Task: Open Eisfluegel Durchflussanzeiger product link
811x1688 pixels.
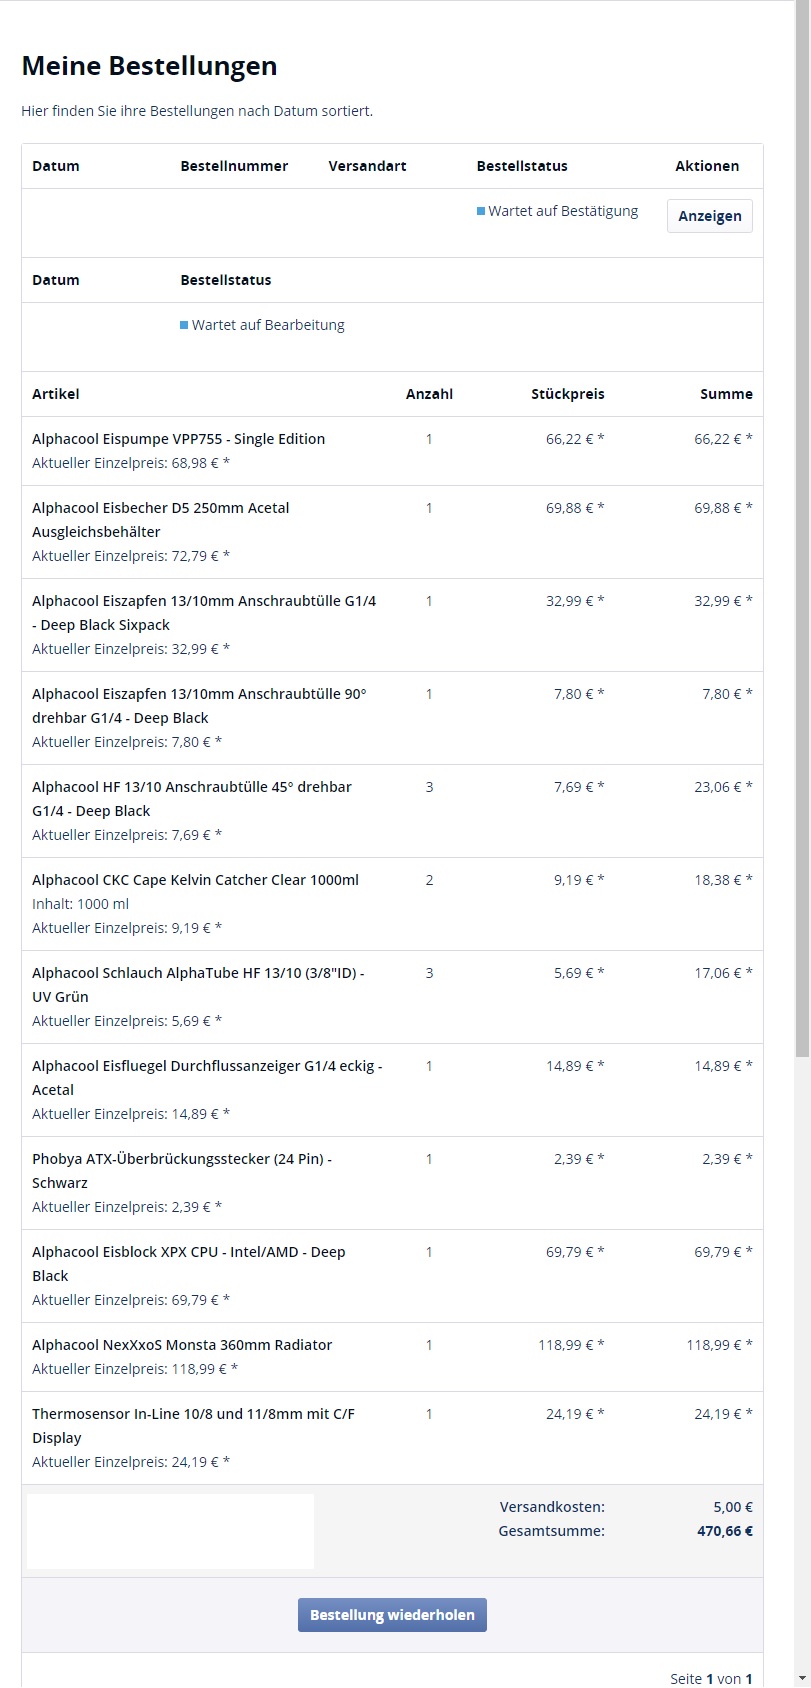Action: click(x=206, y=1066)
